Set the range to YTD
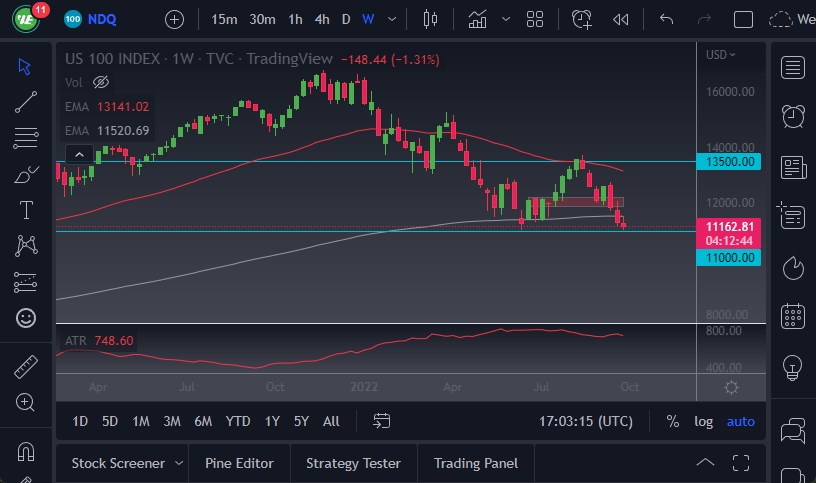Image resolution: width=816 pixels, height=483 pixels. click(238, 421)
